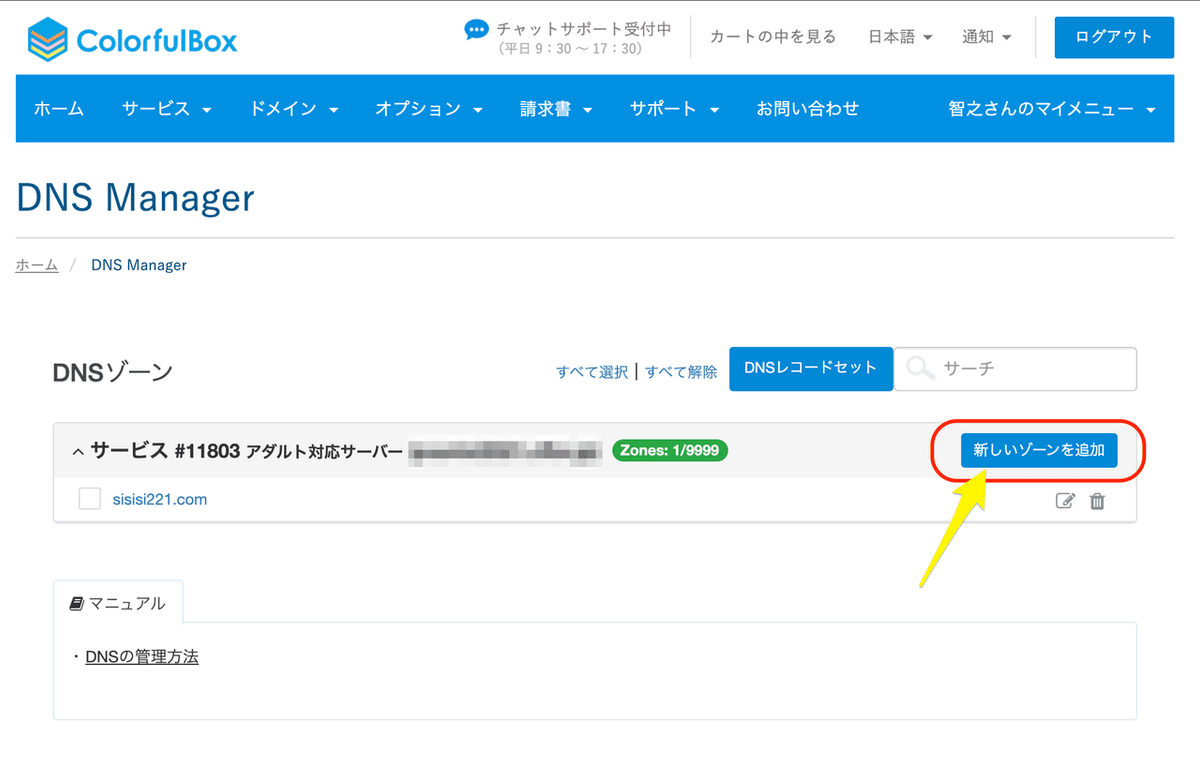Click お問い合わせ in the navigation bar
1200x769 pixels.
click(x=807, y=109)
